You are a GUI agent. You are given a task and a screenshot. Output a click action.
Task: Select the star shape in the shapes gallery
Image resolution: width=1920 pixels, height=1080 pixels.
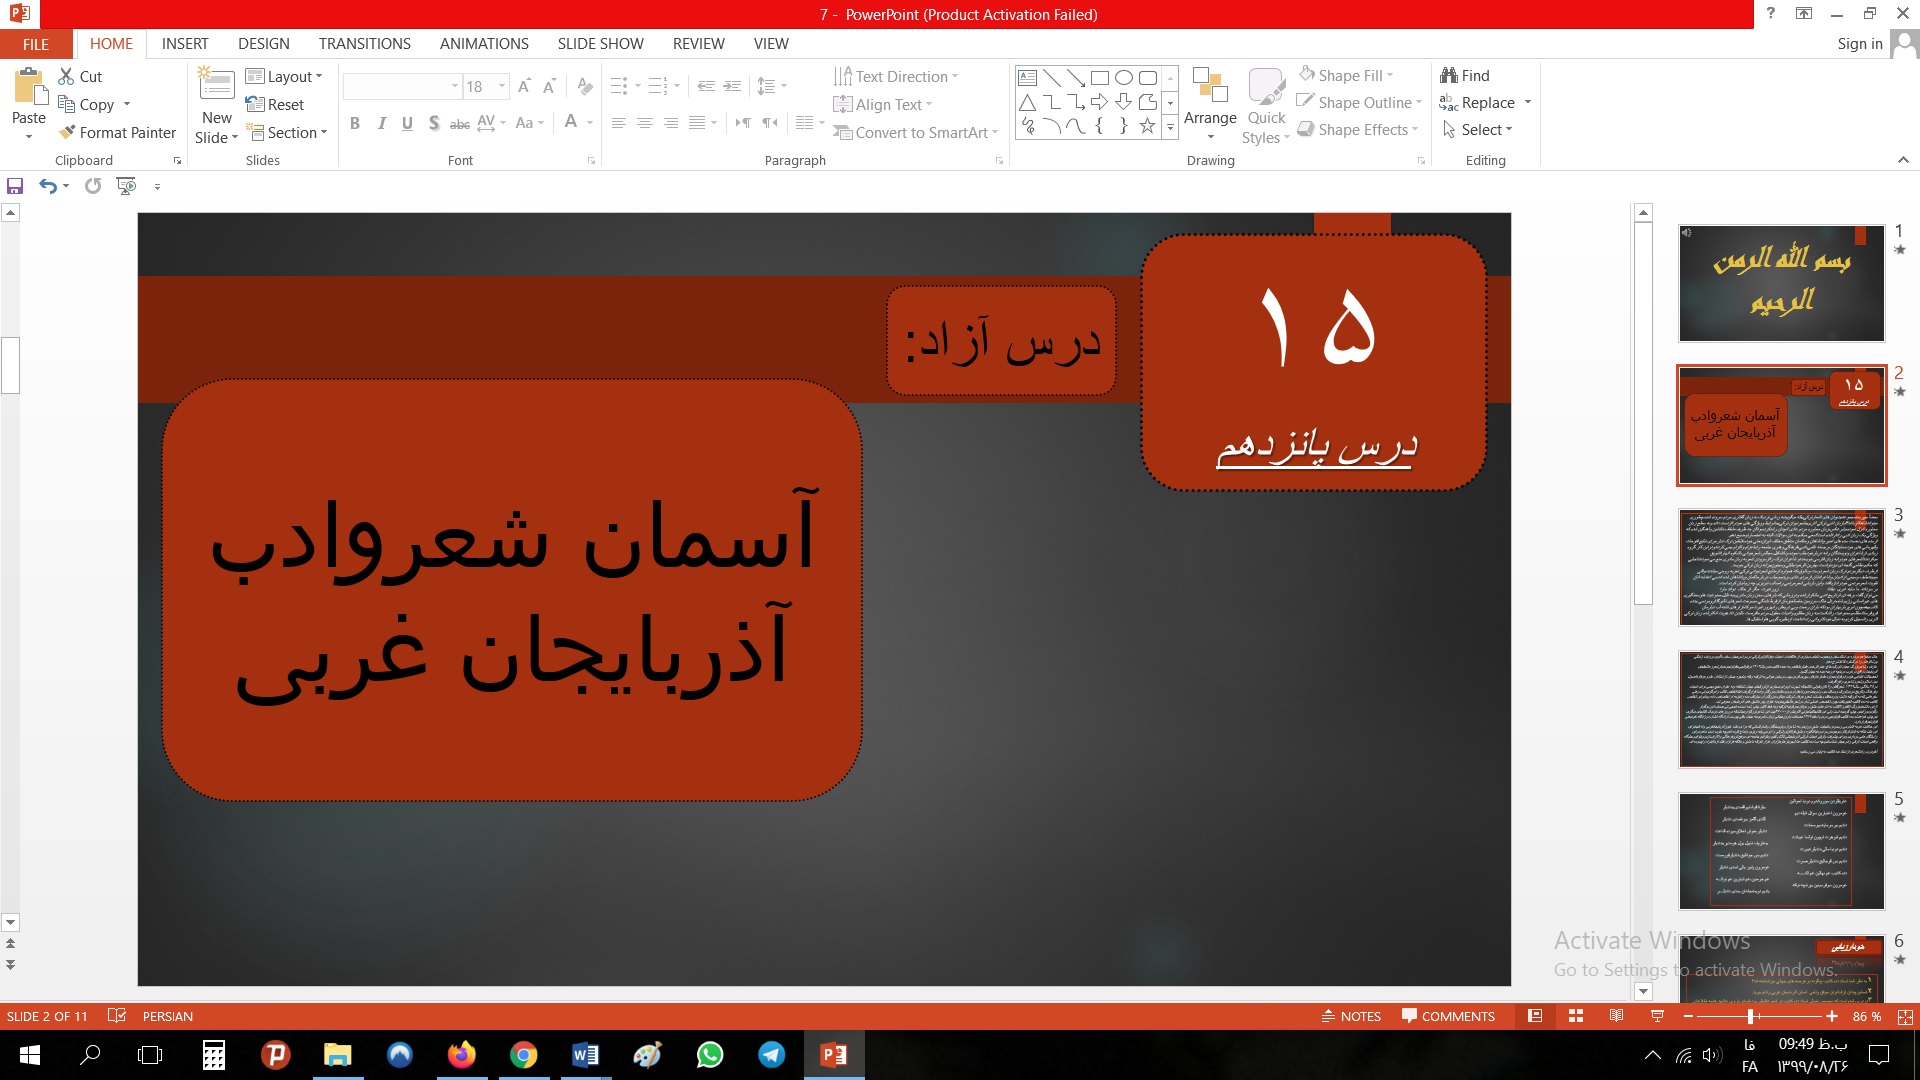pos(1147,126)
